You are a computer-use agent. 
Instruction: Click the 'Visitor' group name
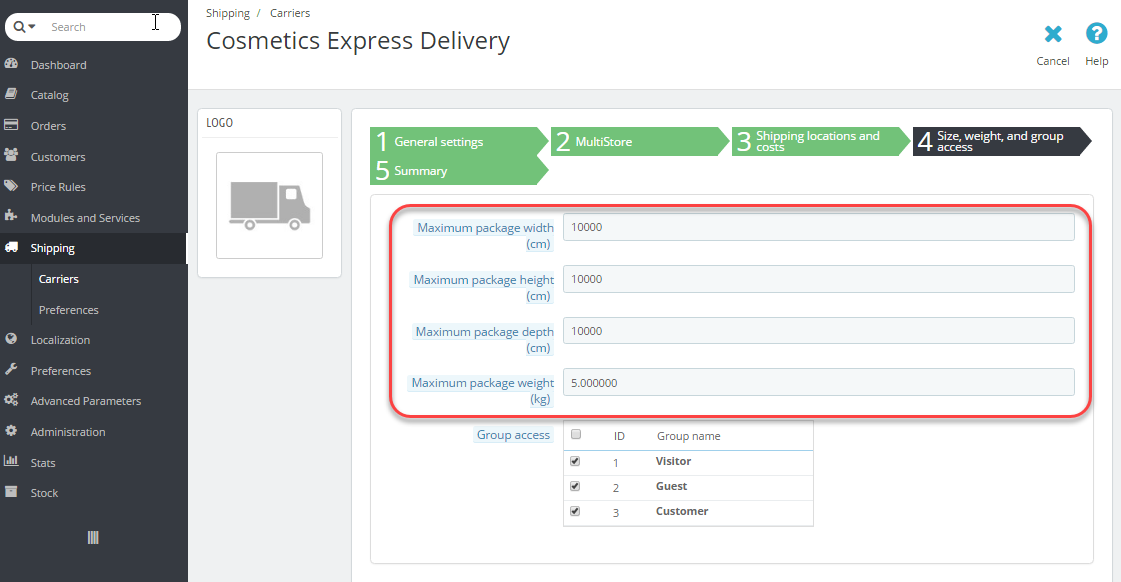[x=673, y=461]
